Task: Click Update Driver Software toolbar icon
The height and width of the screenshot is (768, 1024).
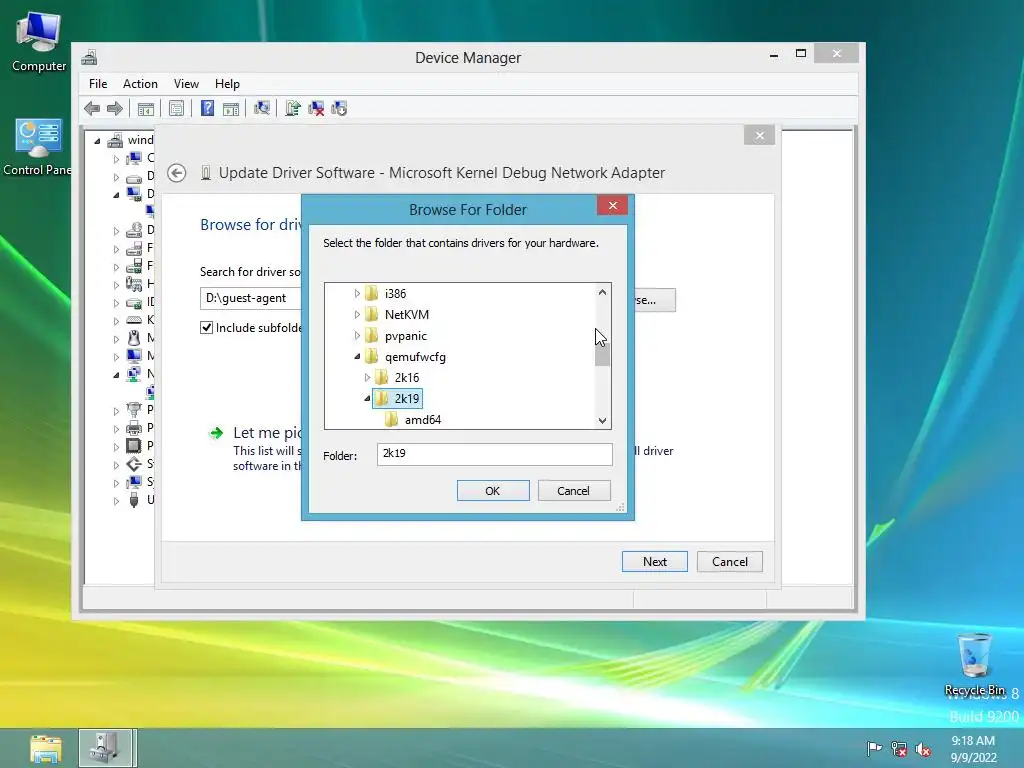Action: tap(293, 108)
